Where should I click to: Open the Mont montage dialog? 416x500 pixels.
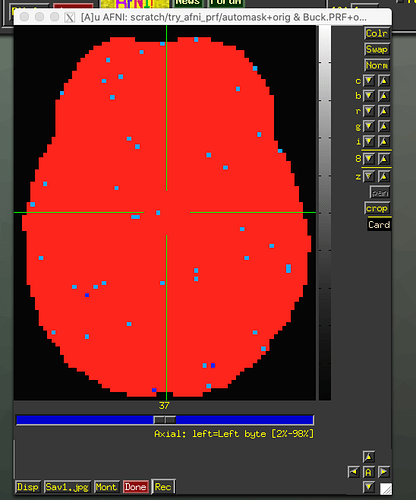106,487
